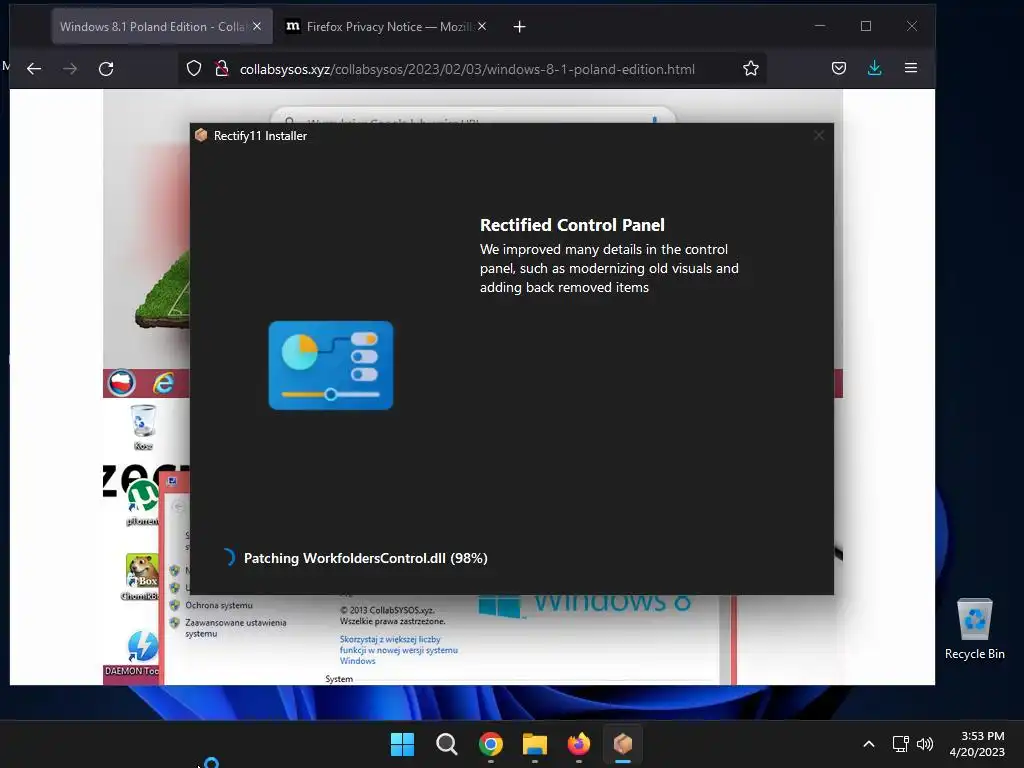Open network status tray icon
The height and width of the screenshot is (768, 1024).
tap(901, 744)
